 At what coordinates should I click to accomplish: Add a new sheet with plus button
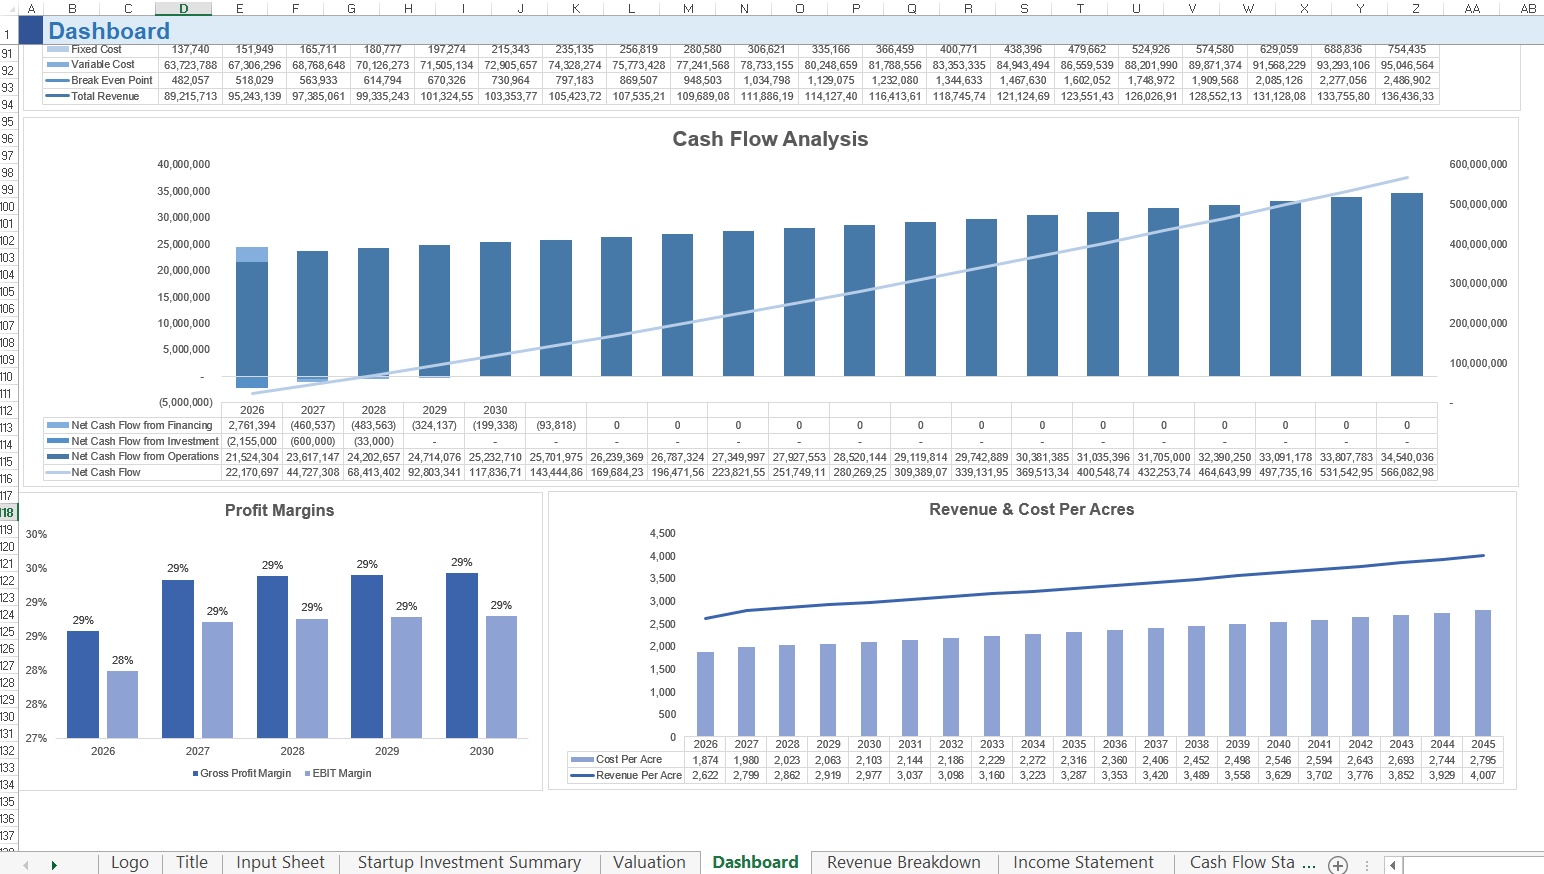click(x=1338, y=865)
